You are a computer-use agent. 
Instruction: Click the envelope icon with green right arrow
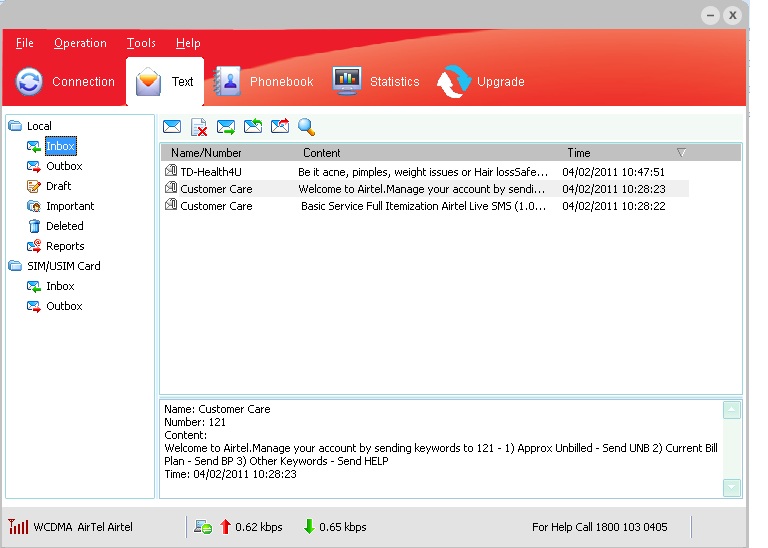click(226, 127)
